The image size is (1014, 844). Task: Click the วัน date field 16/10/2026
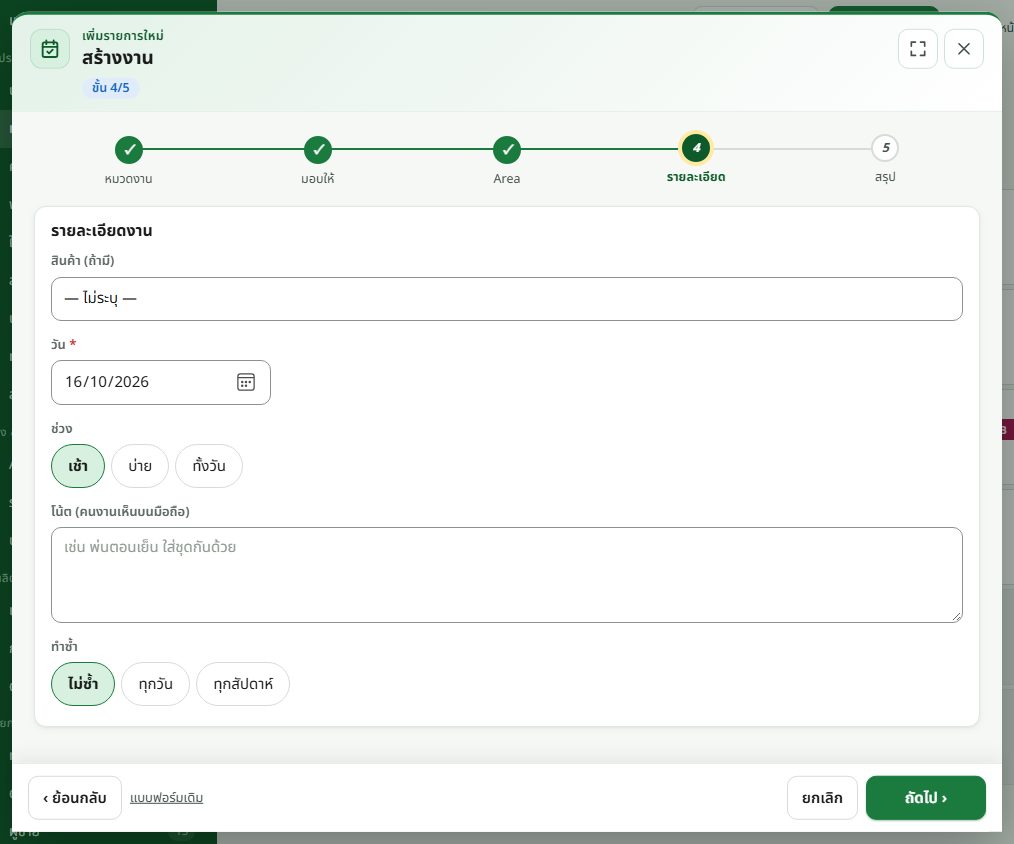pyautogui.click(x=161, y=382)
